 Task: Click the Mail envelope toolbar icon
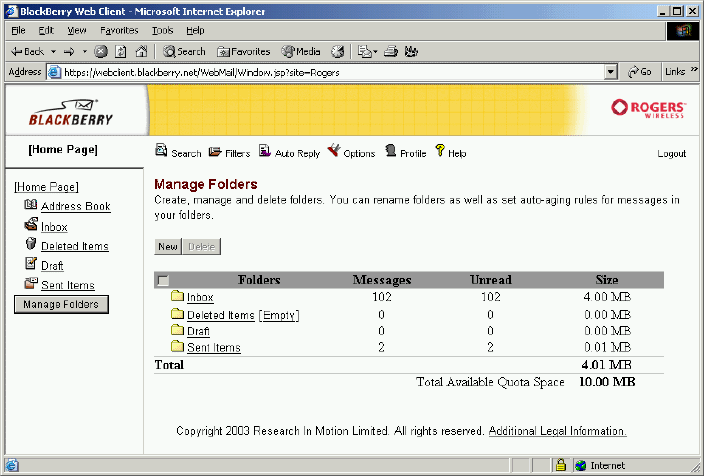[x=364, y=52]
